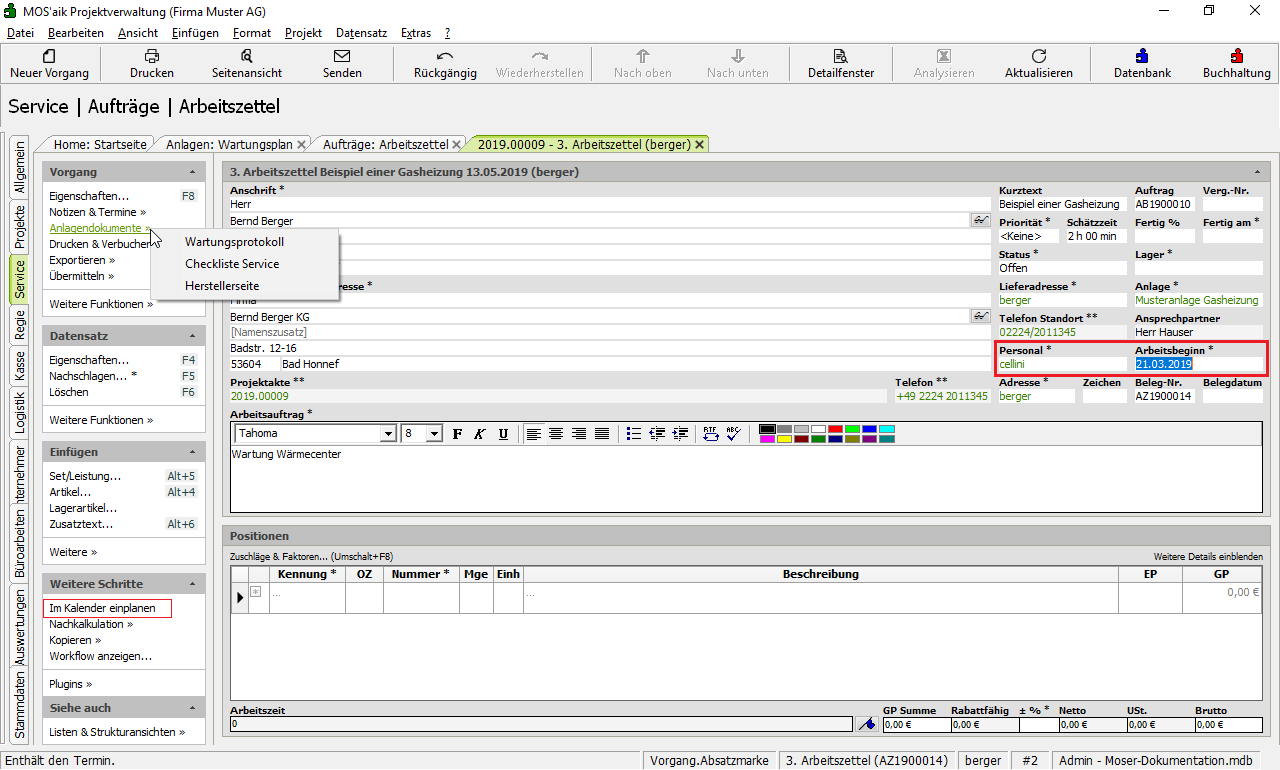Open the font size dropdown

pyautogui.click(x=434, y=434)
